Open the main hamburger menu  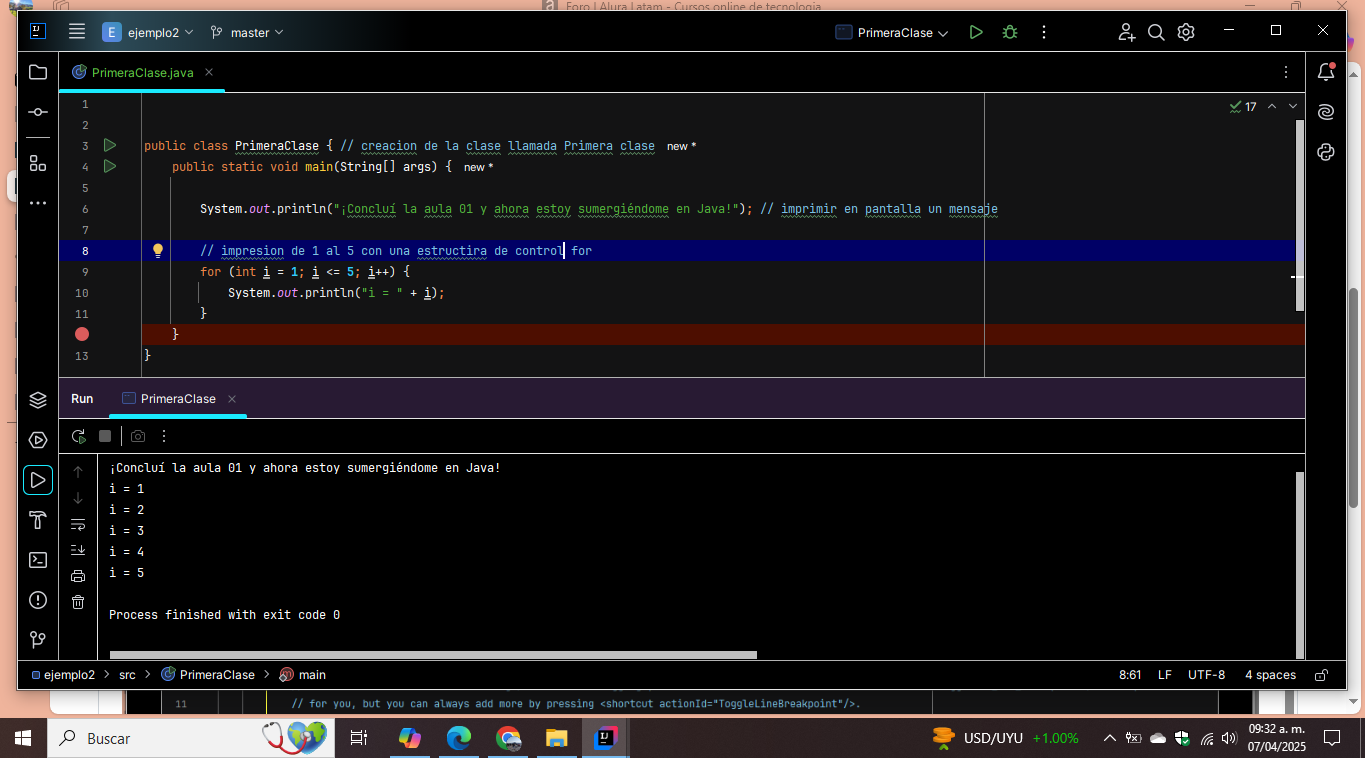click(77, 32)
